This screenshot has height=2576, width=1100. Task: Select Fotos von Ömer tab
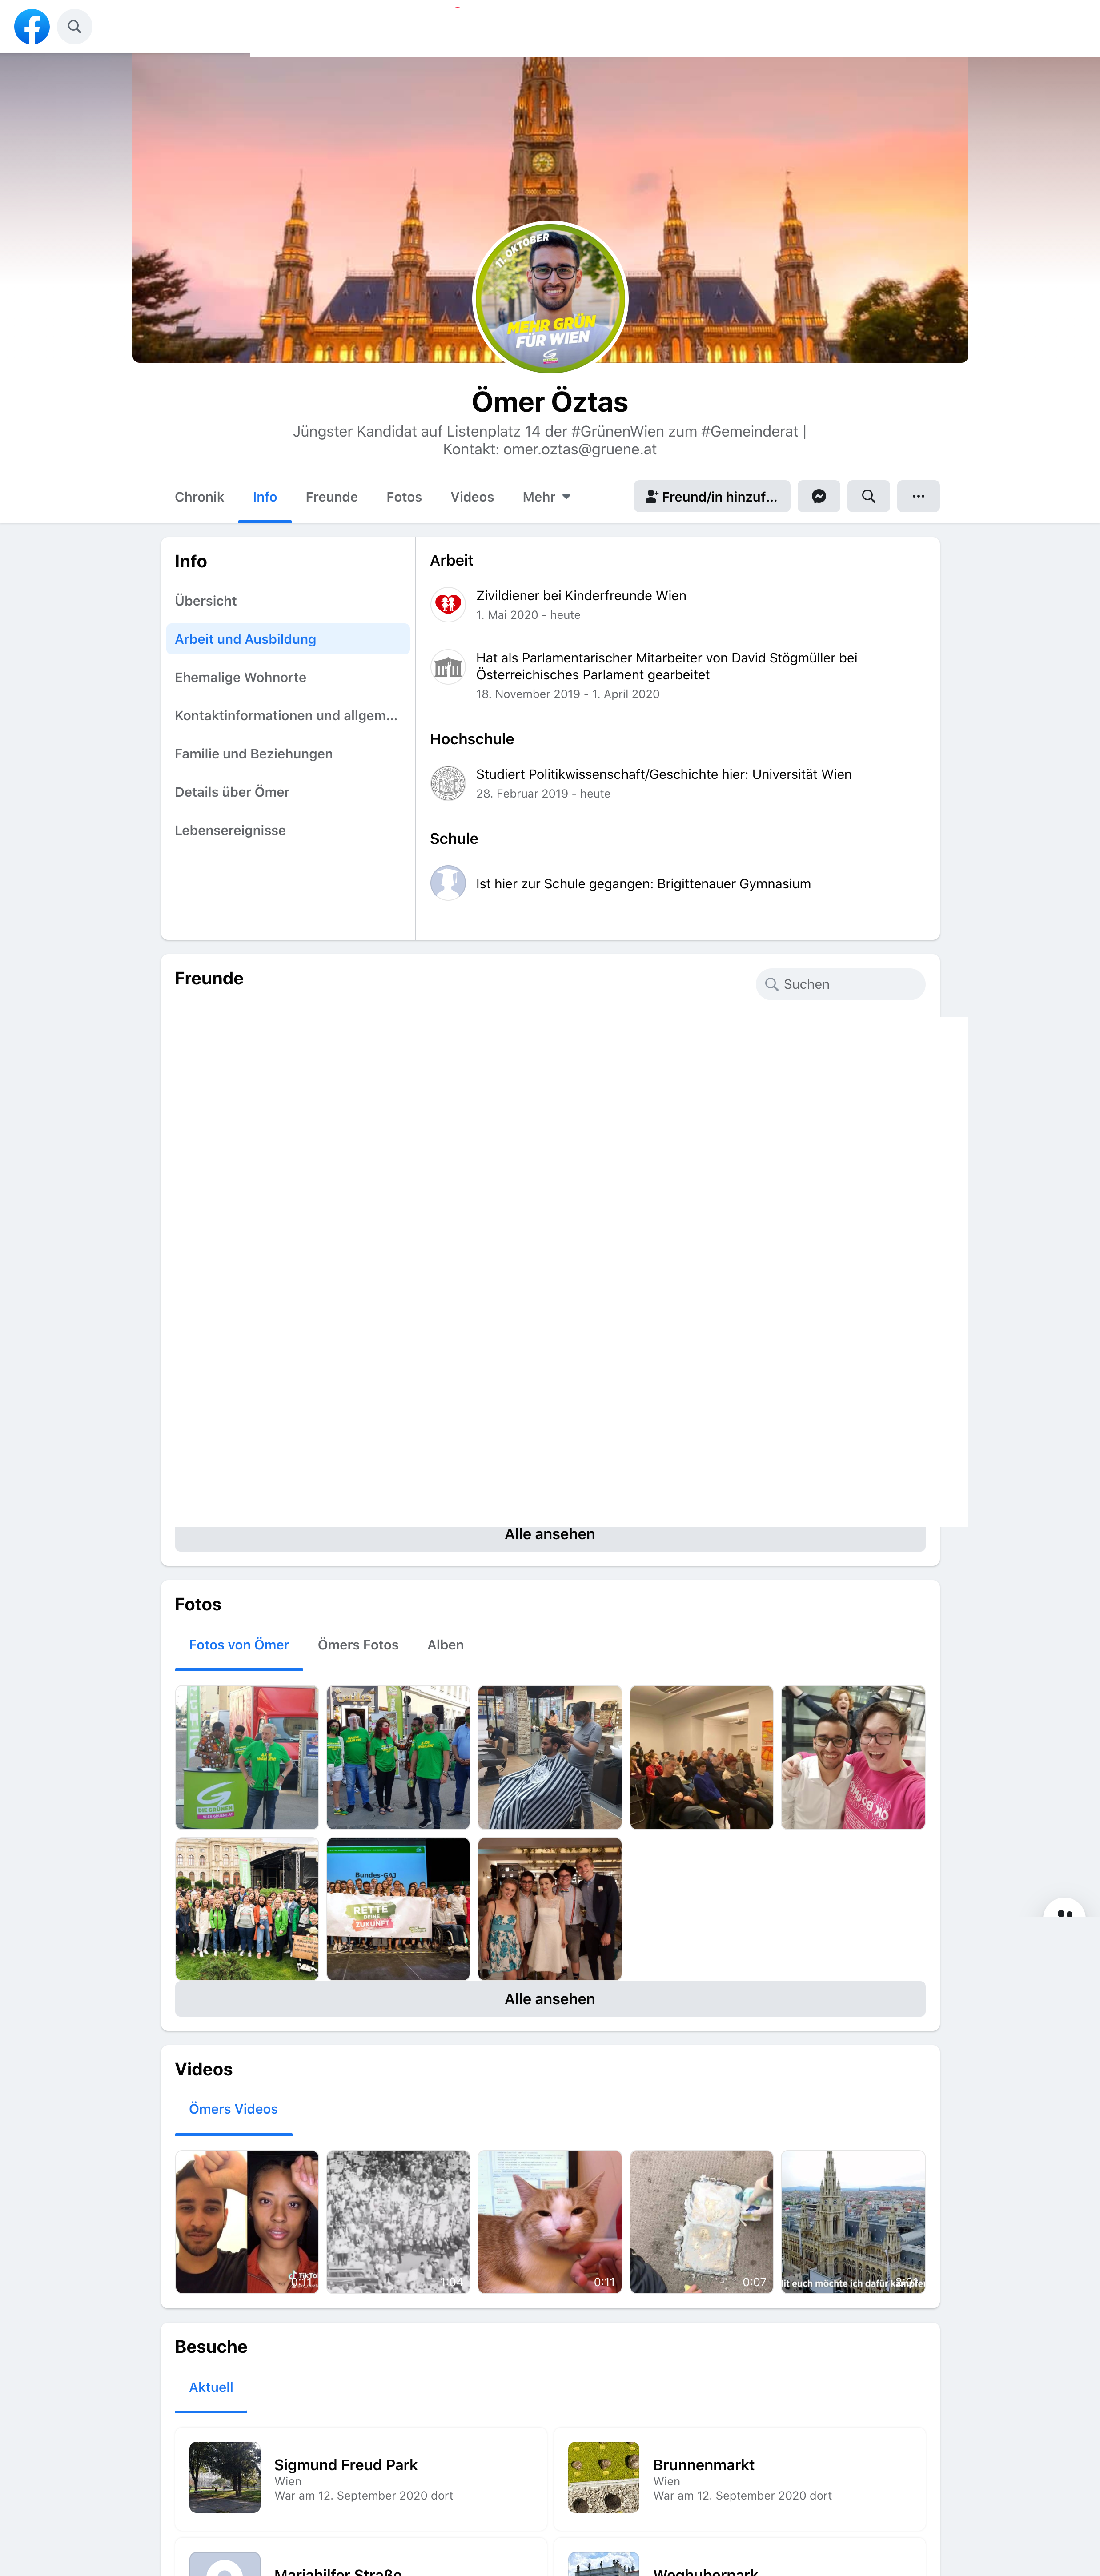click(239, 1645)
